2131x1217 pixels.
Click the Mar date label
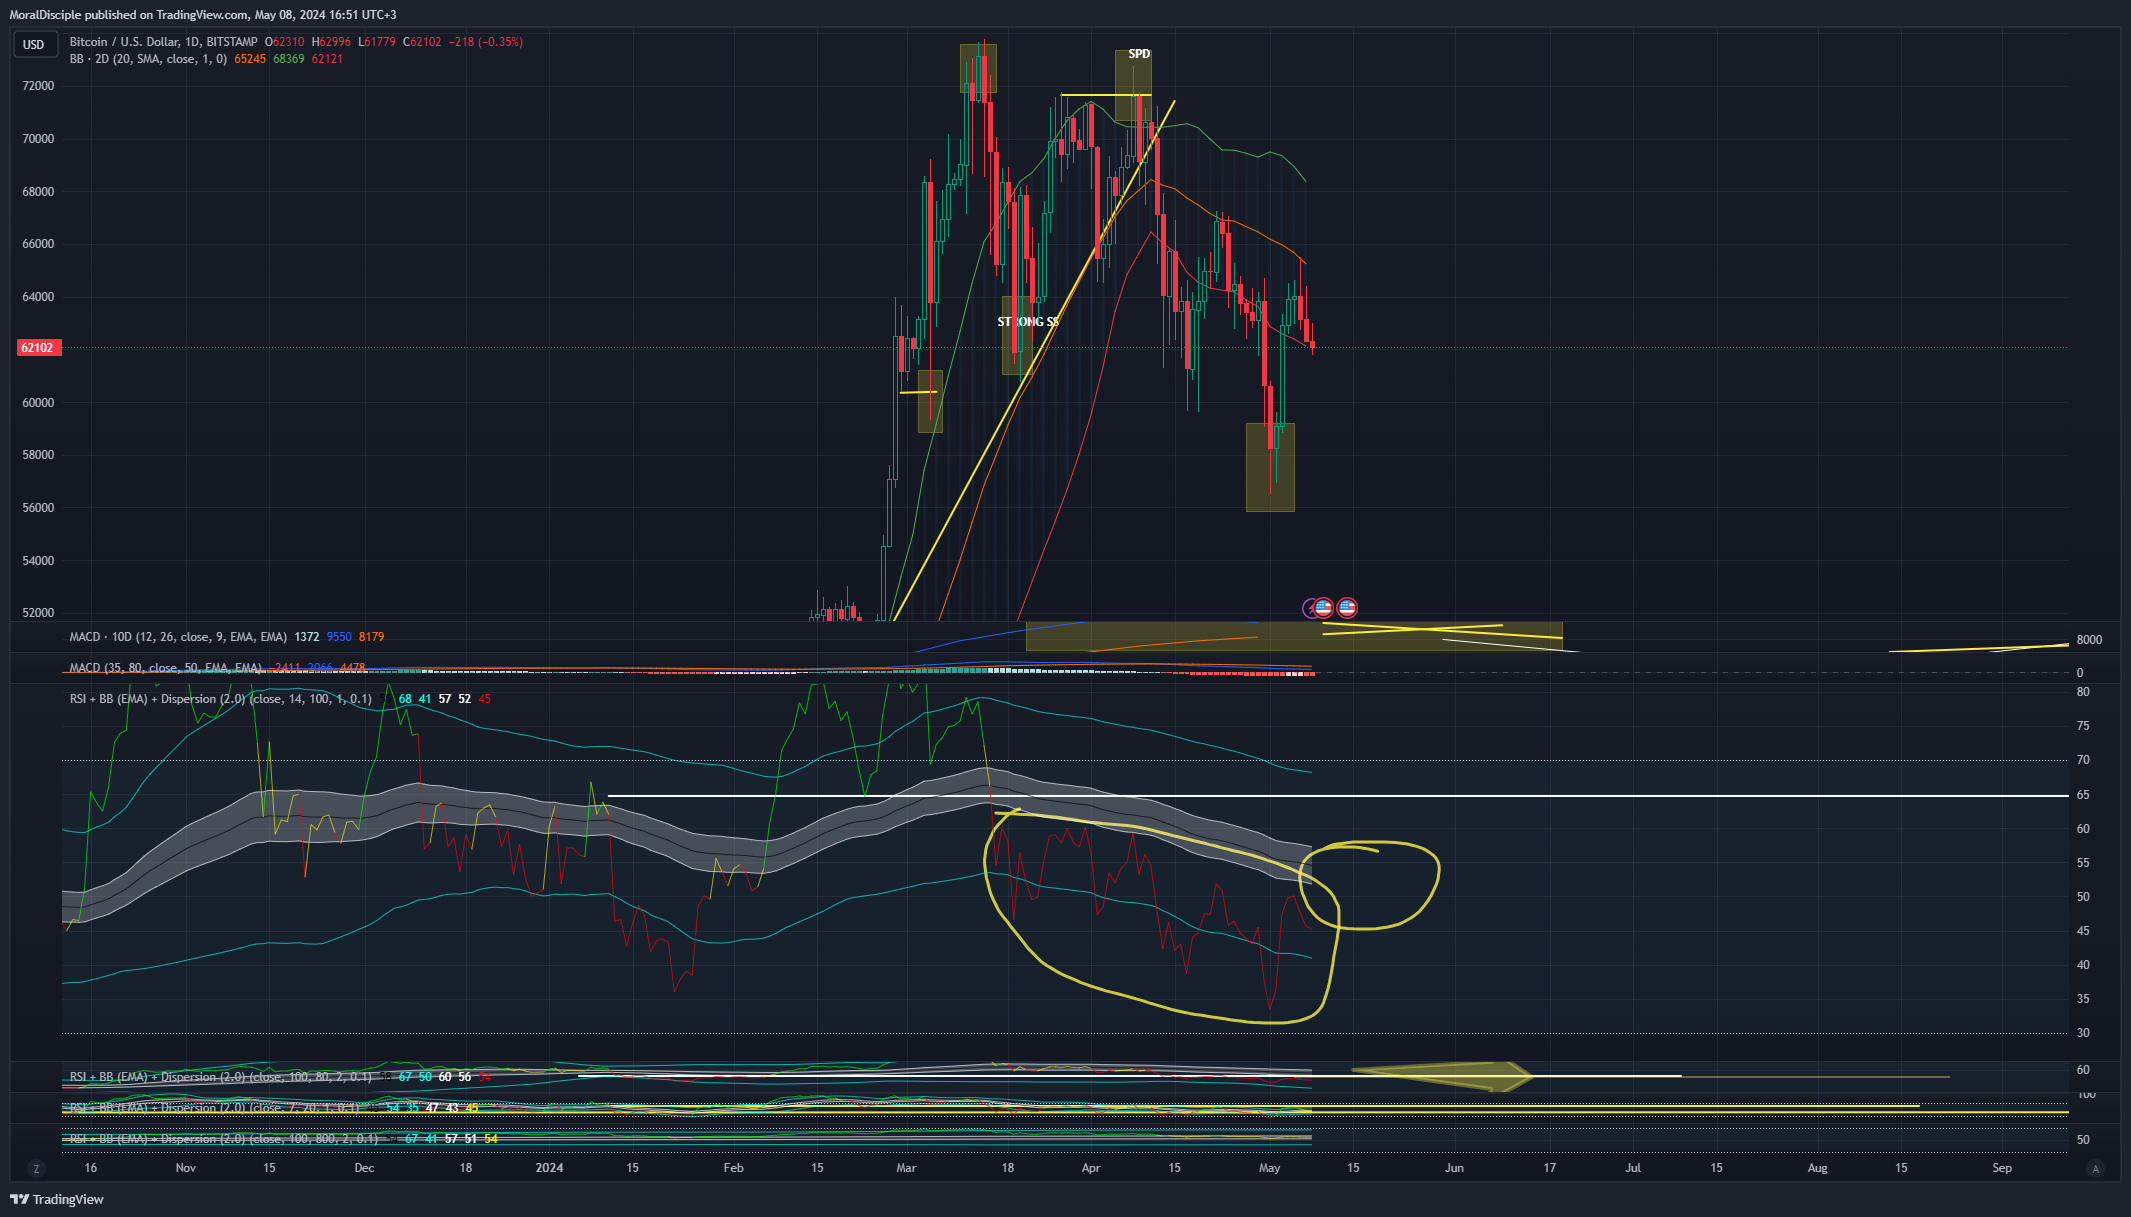(x=906, y=1168)
